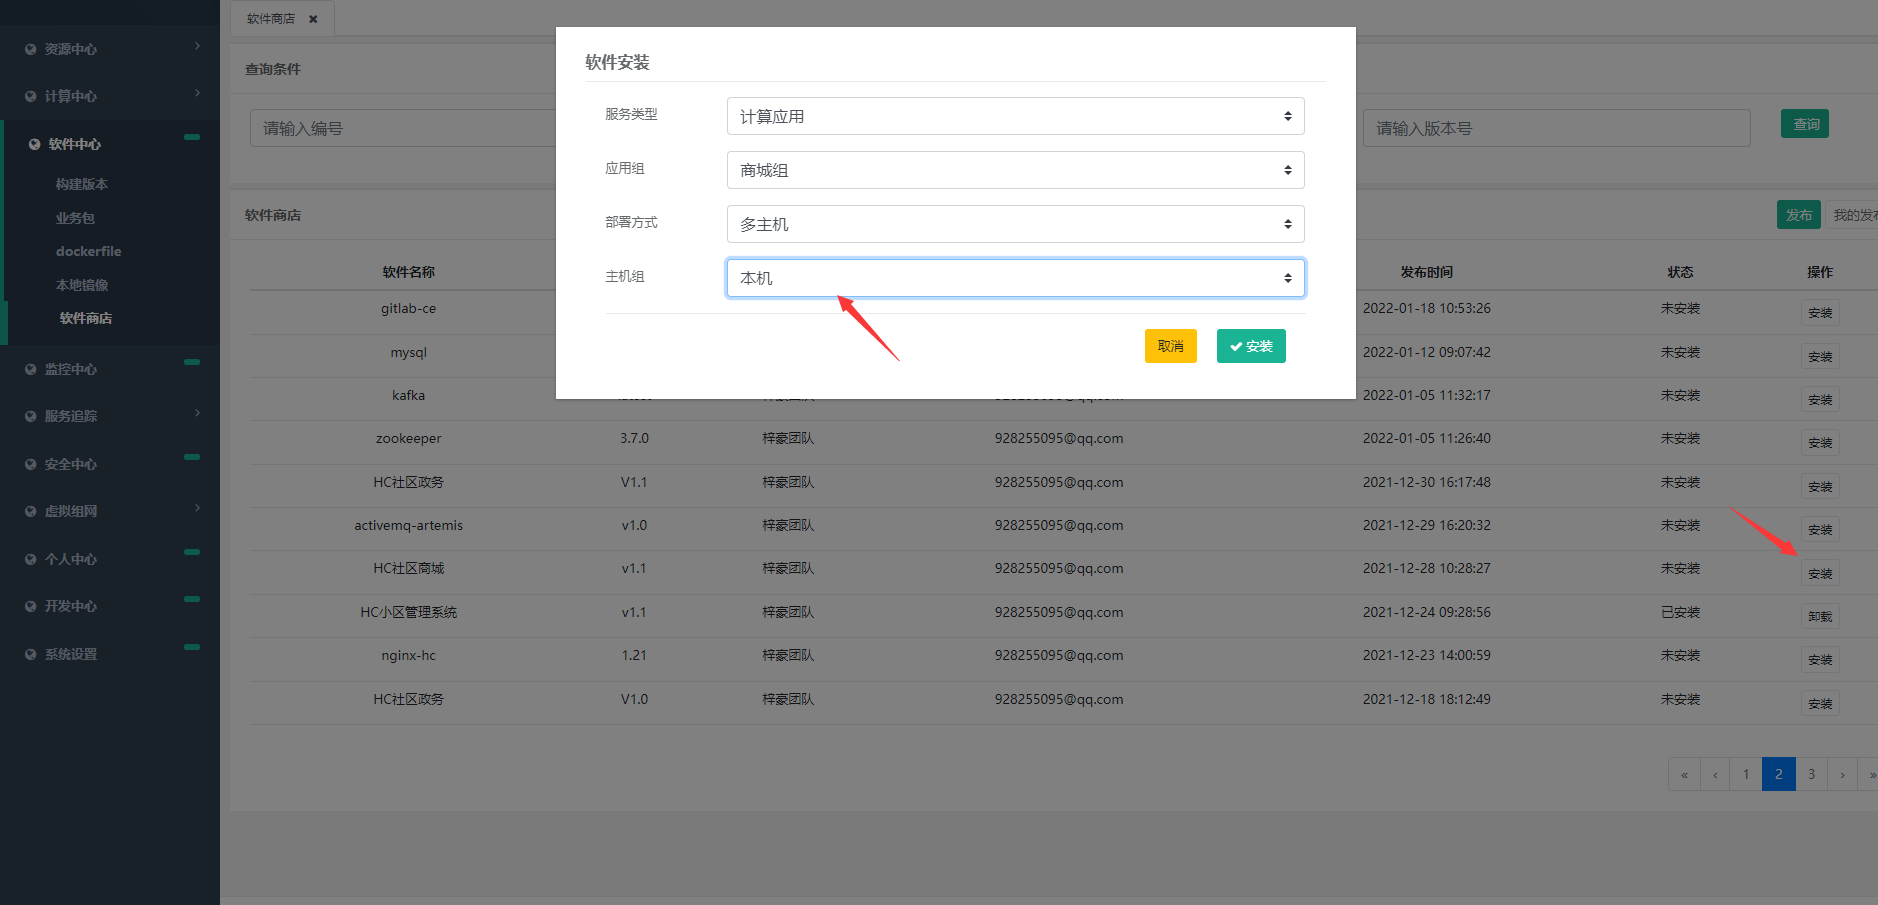Image resolution: width=1878 pixels, height=905 pixels.
Task: Go to the next page with ›
Action: point(1842,774)
